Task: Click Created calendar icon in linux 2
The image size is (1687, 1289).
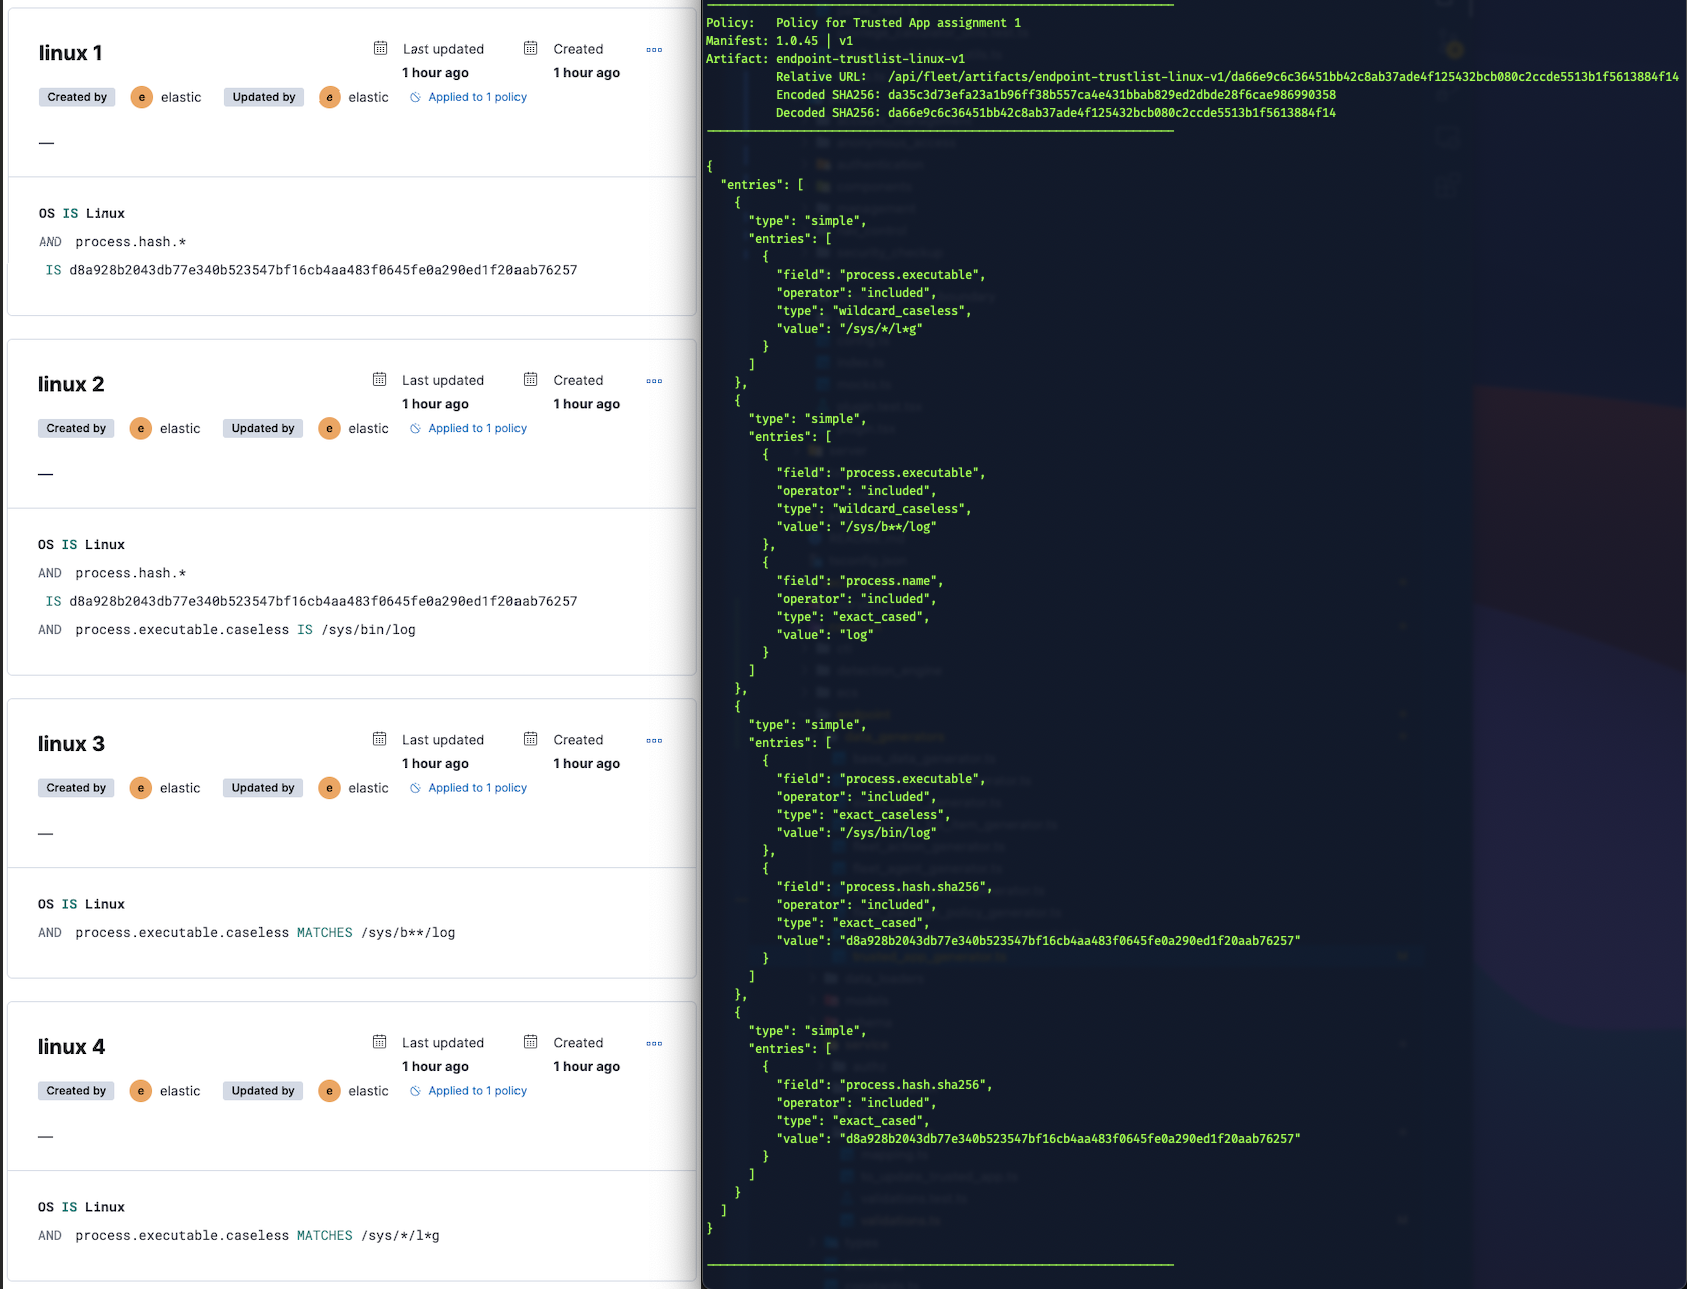Action: point(531,379)
